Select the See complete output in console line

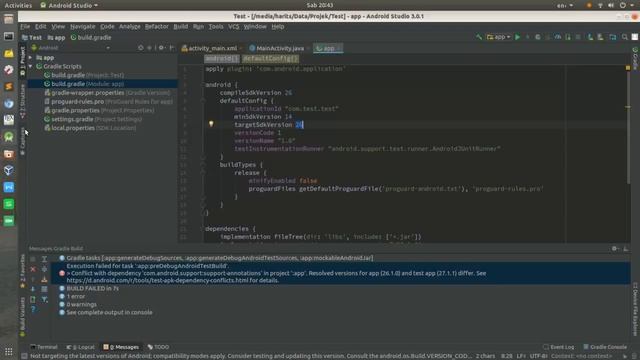(x=109, y=312)
